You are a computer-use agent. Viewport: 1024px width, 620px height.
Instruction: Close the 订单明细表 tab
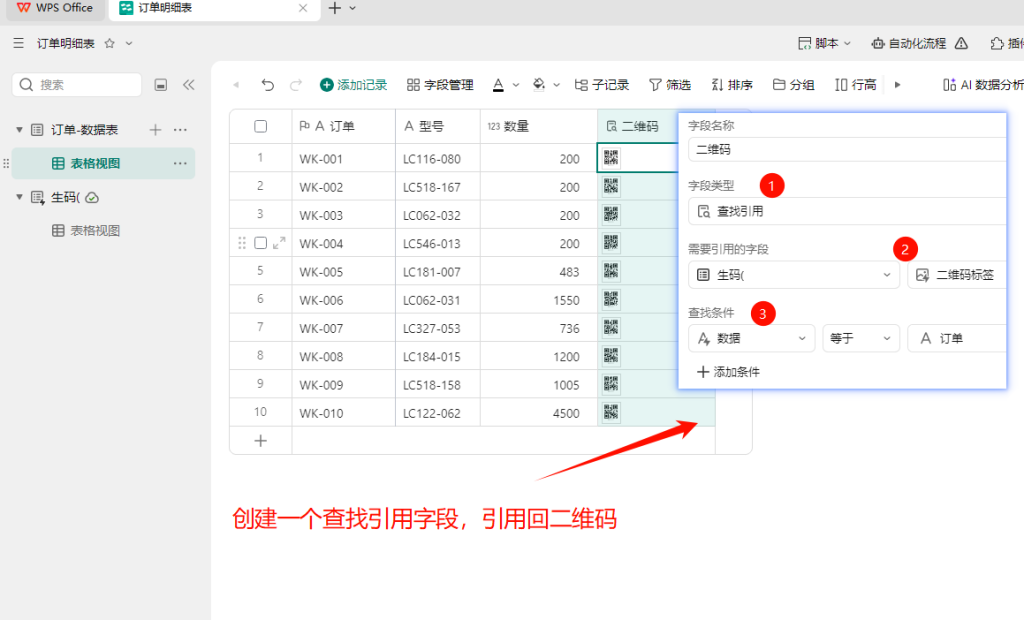point(303,8)
